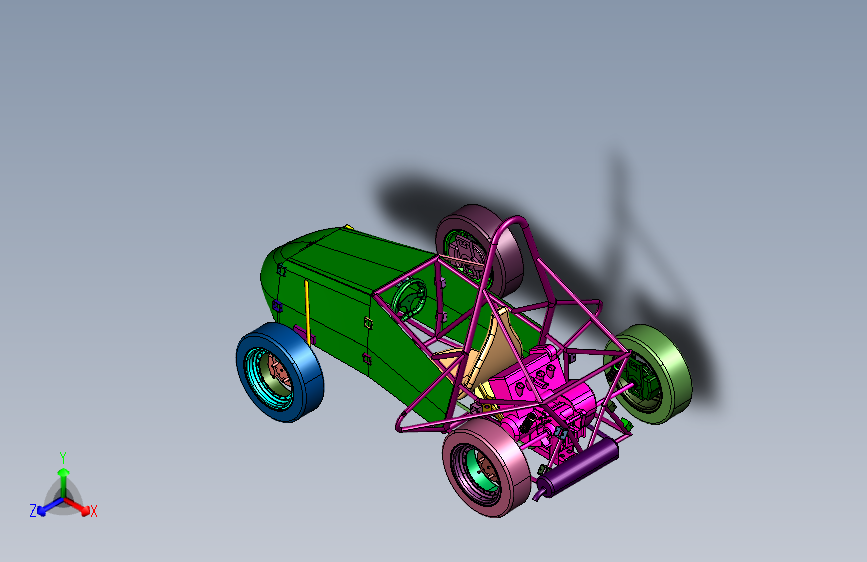Click the blue Z axis arrow on triad
Image resolution: width=867 pixels, height=562 pixels.
[x=49, y=507]
